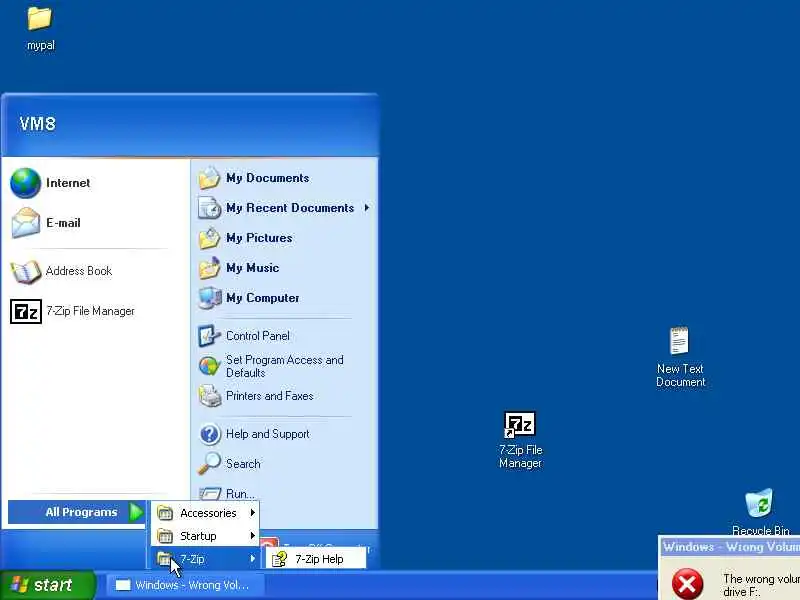The width and height of the screenshot is (800, 600).
Task: Select the 7-Zip menu entry
Action: pos(206,559)
